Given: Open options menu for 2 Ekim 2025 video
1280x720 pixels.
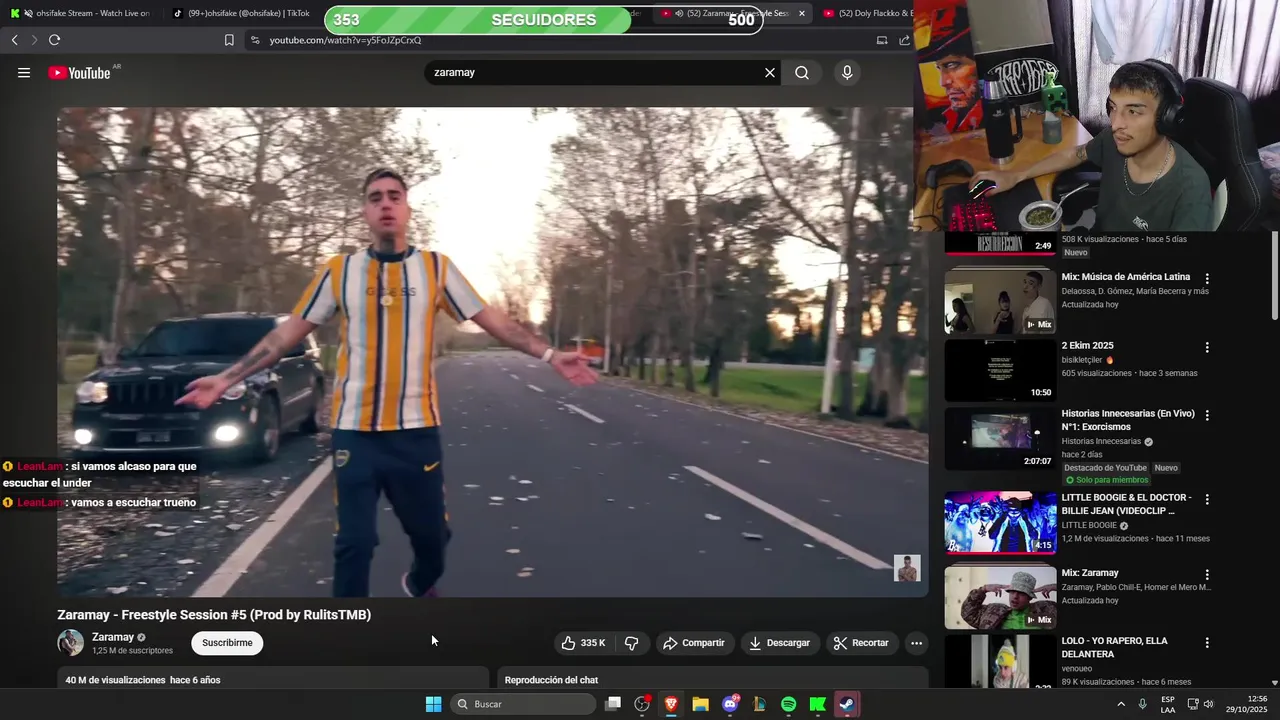Looking at the screenshot, I should 1207,347.
